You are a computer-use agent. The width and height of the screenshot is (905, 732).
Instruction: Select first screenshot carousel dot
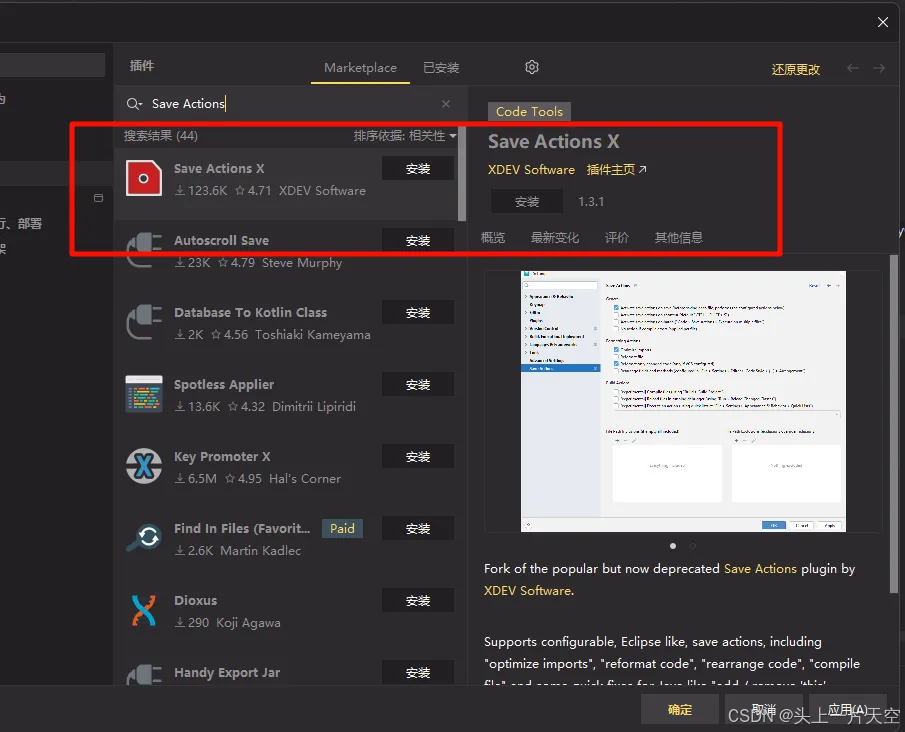[673, 546]
